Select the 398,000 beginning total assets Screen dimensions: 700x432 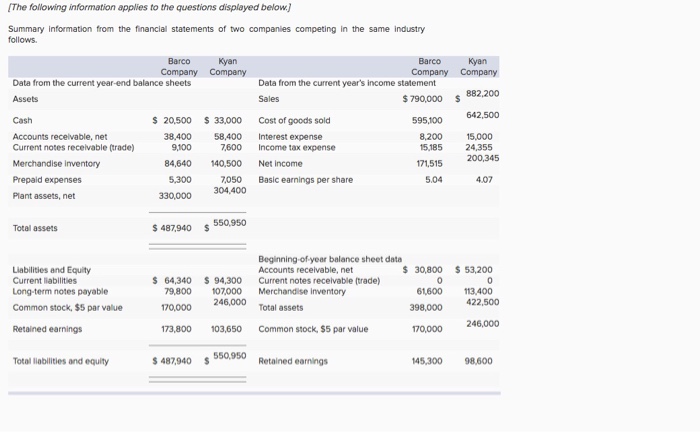pos(426,308)
